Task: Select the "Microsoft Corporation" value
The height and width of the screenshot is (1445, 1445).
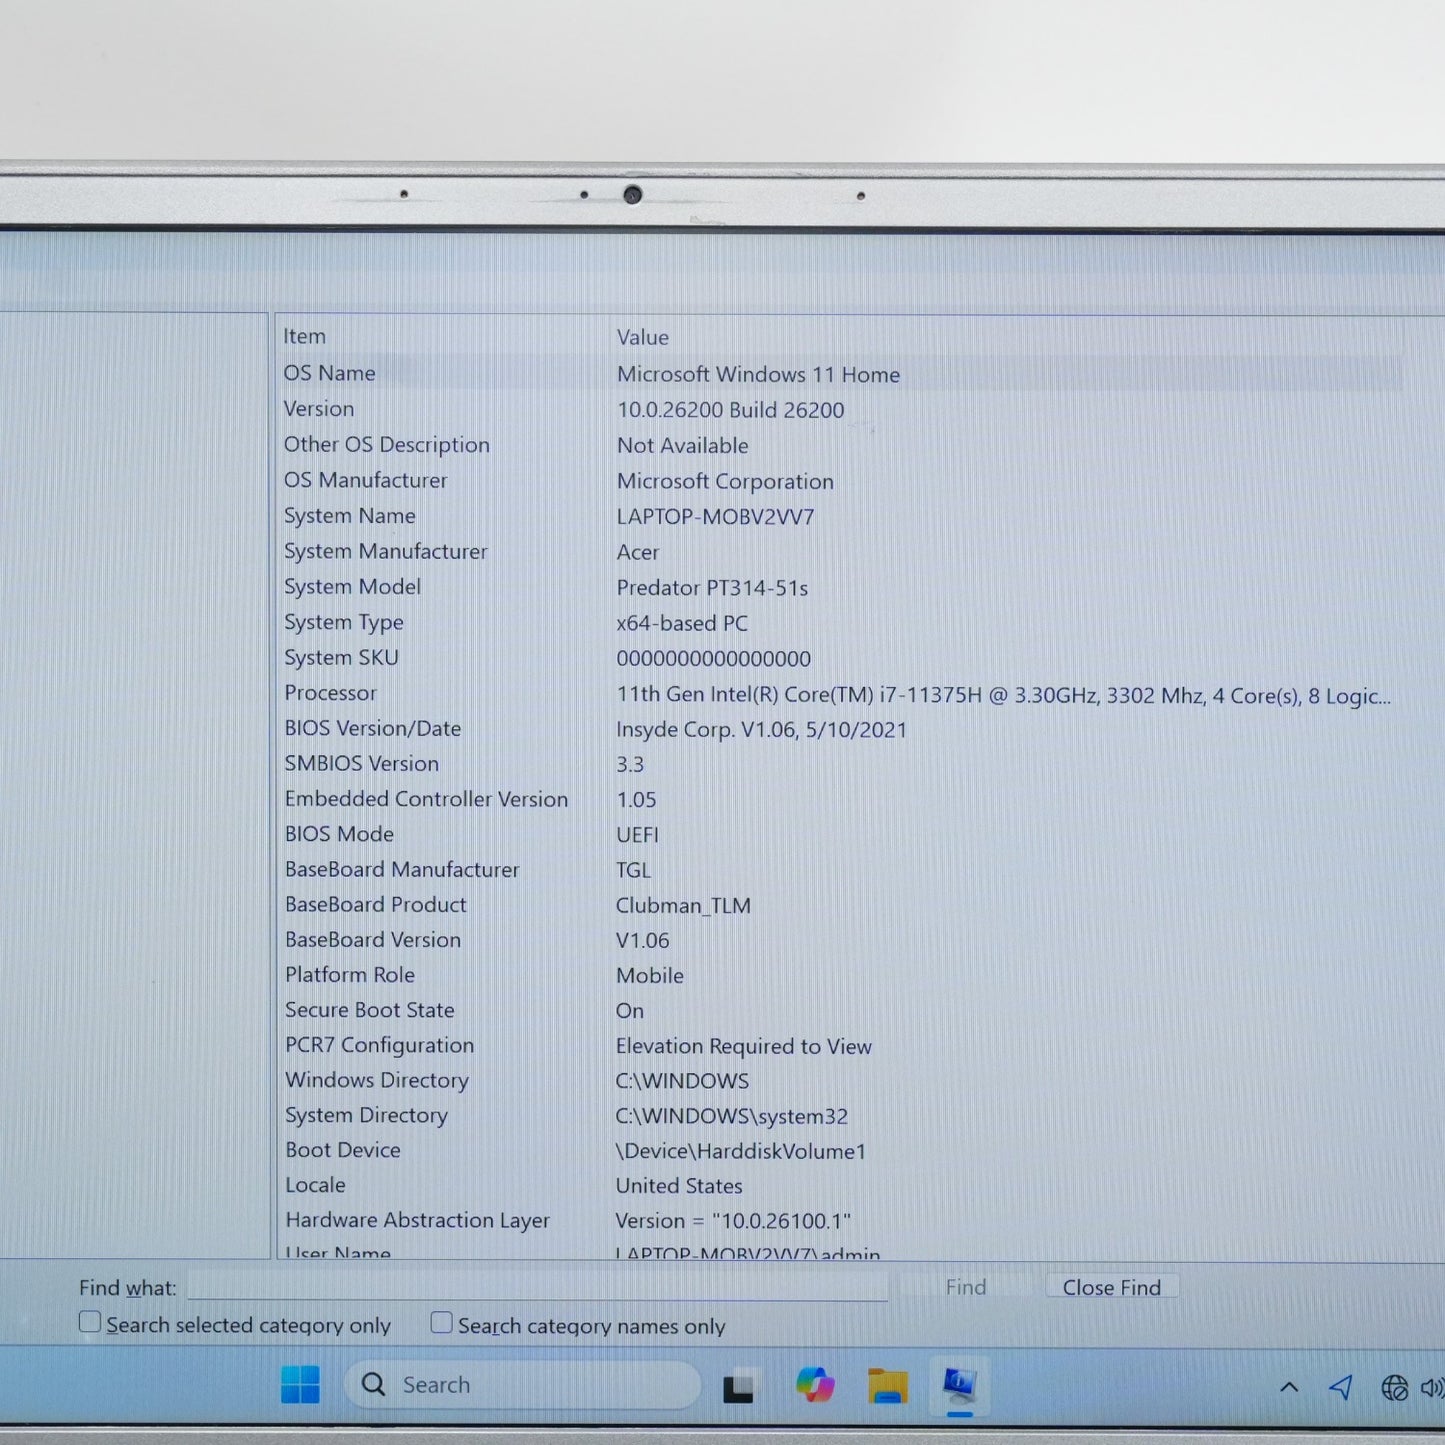Action: click(x=725, y=481)
